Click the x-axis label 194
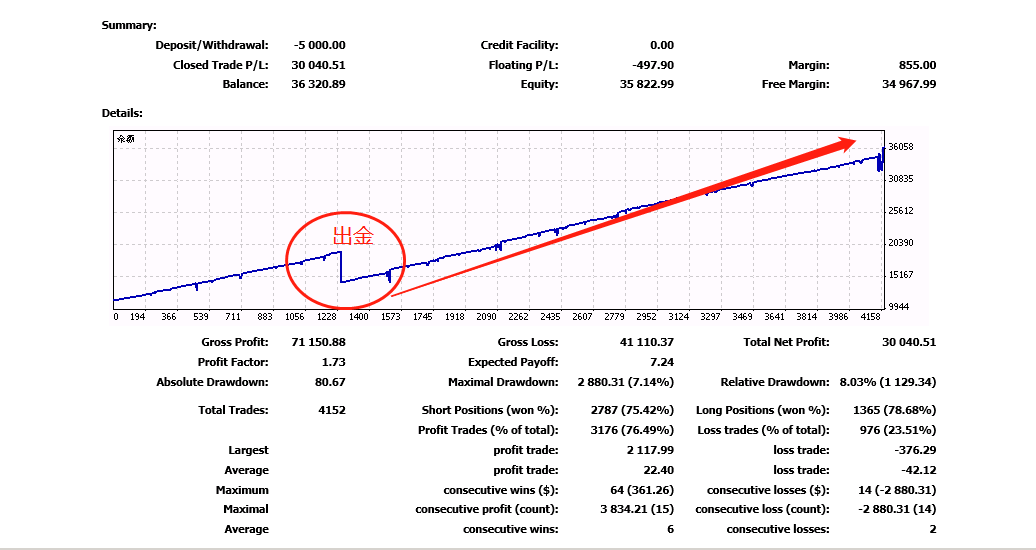 coord(137,317)
